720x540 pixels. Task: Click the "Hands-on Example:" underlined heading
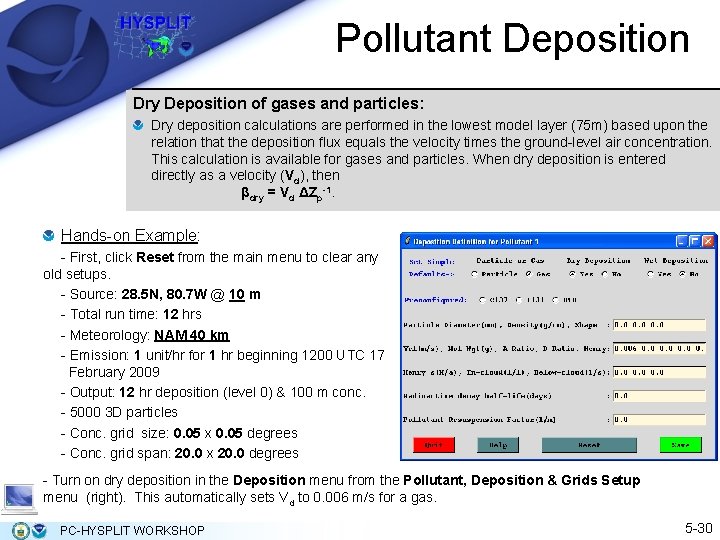(x=130, y=236)
